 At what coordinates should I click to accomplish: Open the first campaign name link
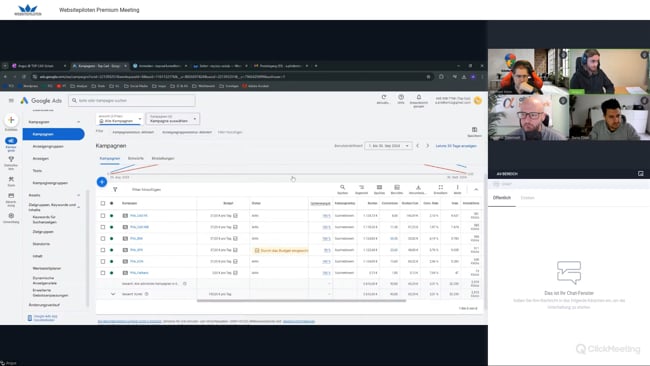(138, 216)
